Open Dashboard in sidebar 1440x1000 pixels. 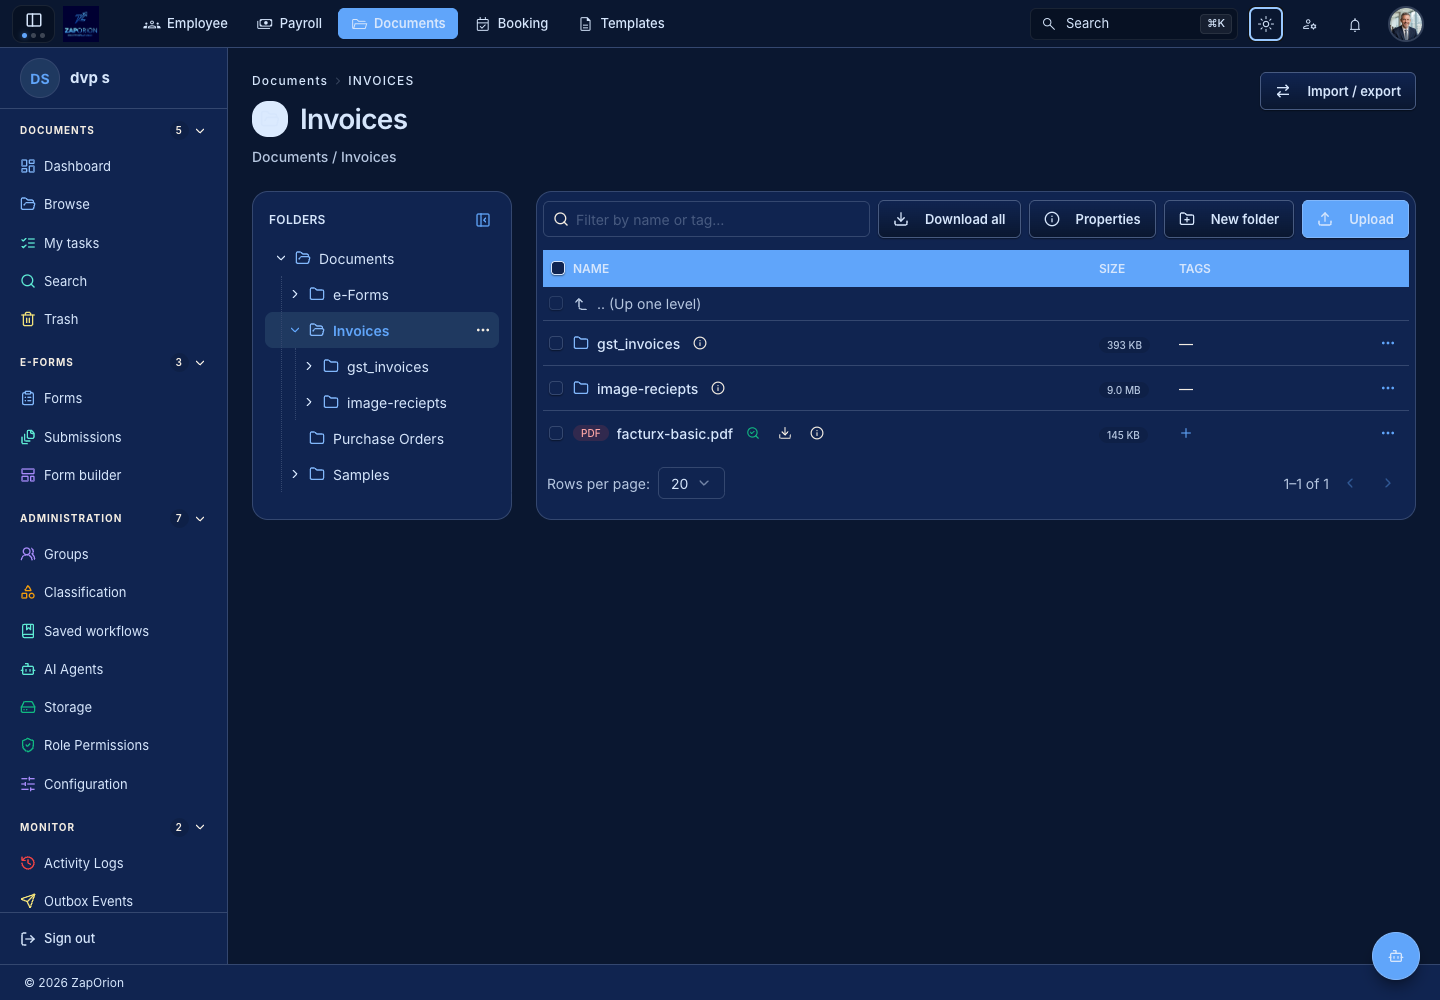(113, 166)
